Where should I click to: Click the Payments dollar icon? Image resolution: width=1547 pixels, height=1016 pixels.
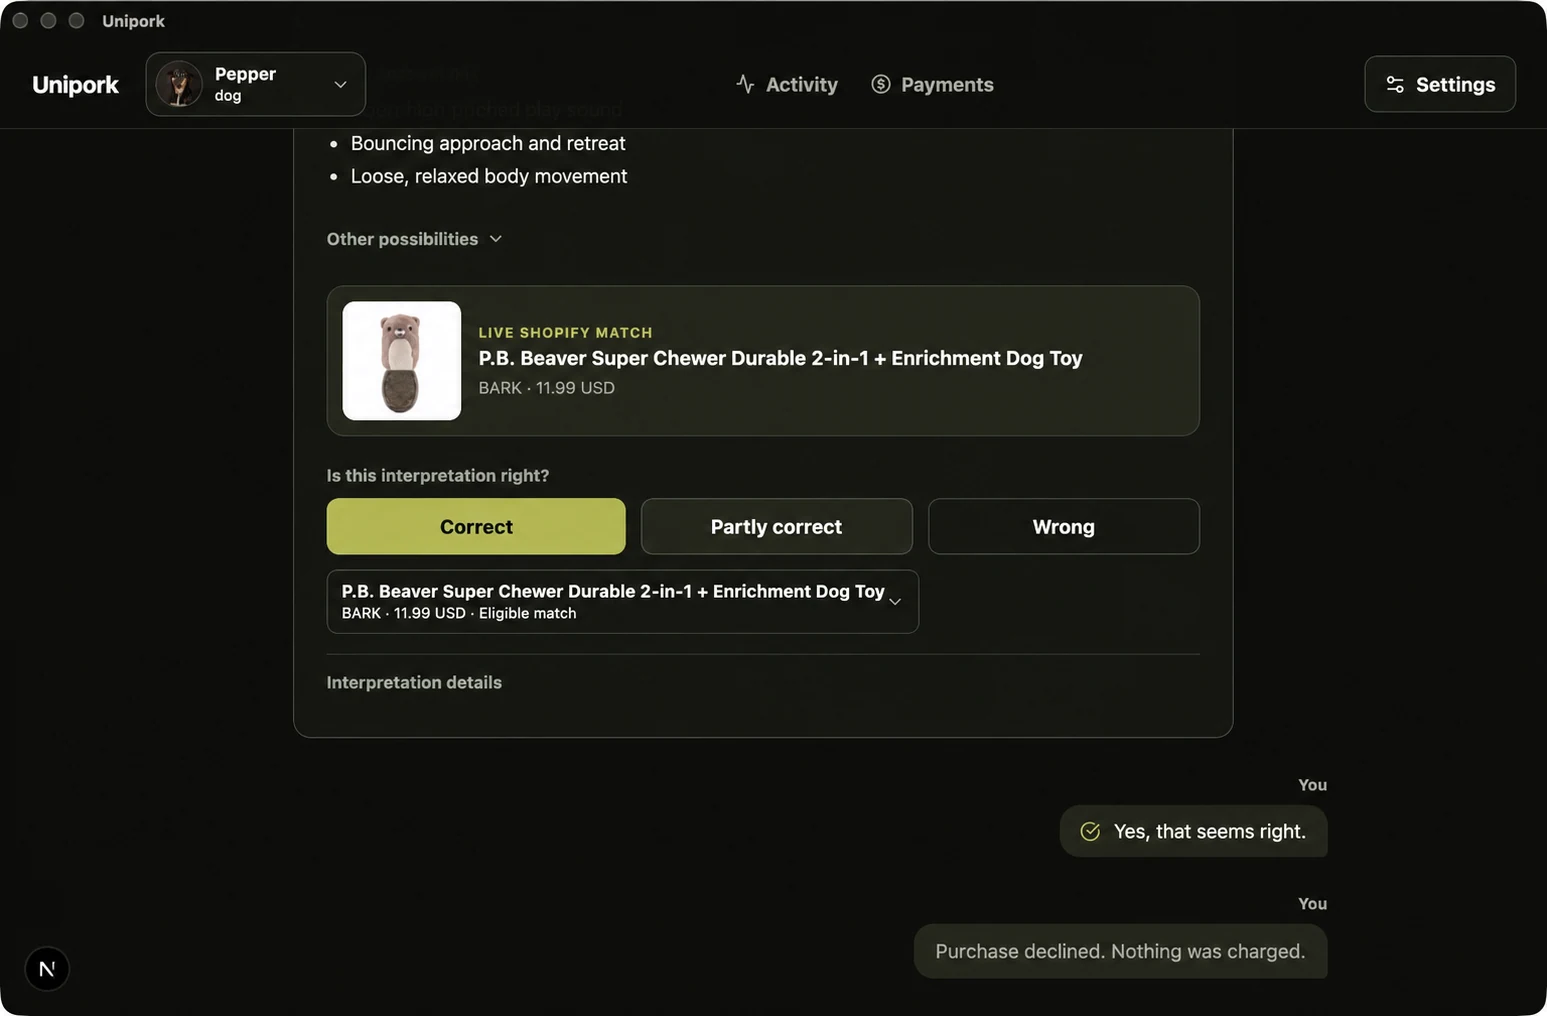pos(880,84)
